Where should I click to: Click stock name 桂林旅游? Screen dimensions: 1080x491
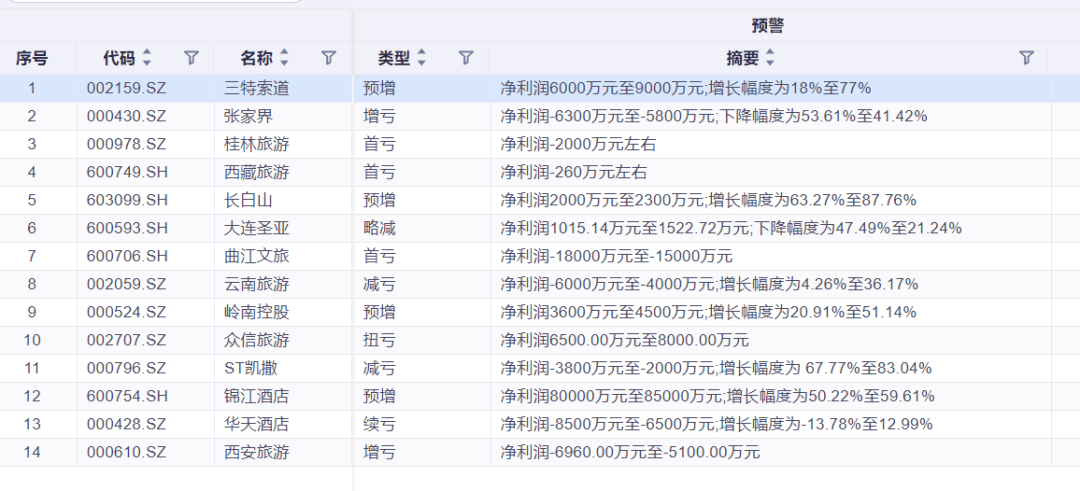pos(256,145)
